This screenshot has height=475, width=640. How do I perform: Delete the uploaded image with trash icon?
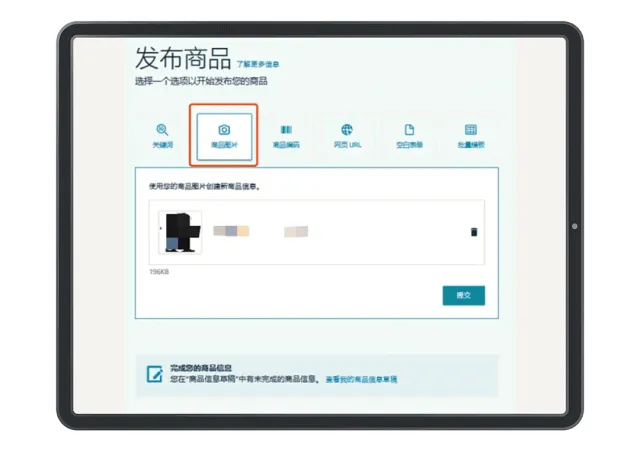tap(473, 232)
